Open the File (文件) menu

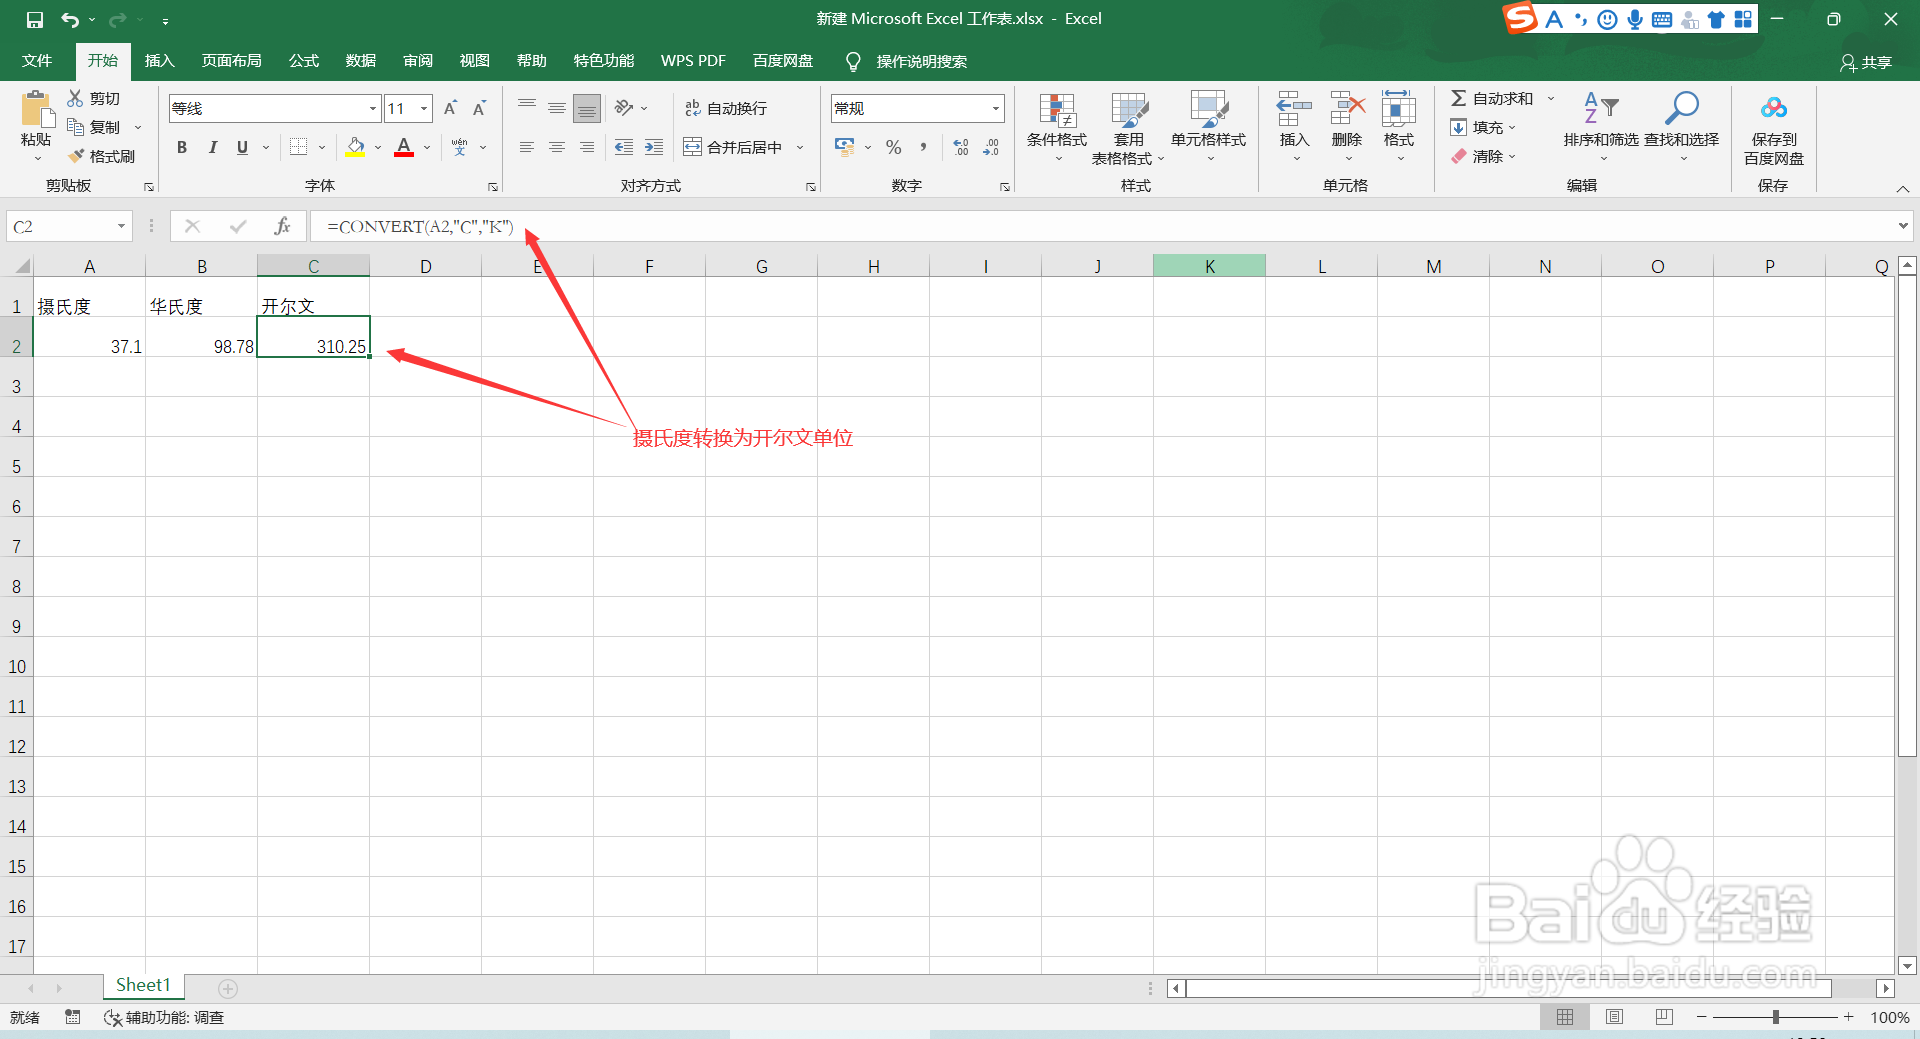37,61
